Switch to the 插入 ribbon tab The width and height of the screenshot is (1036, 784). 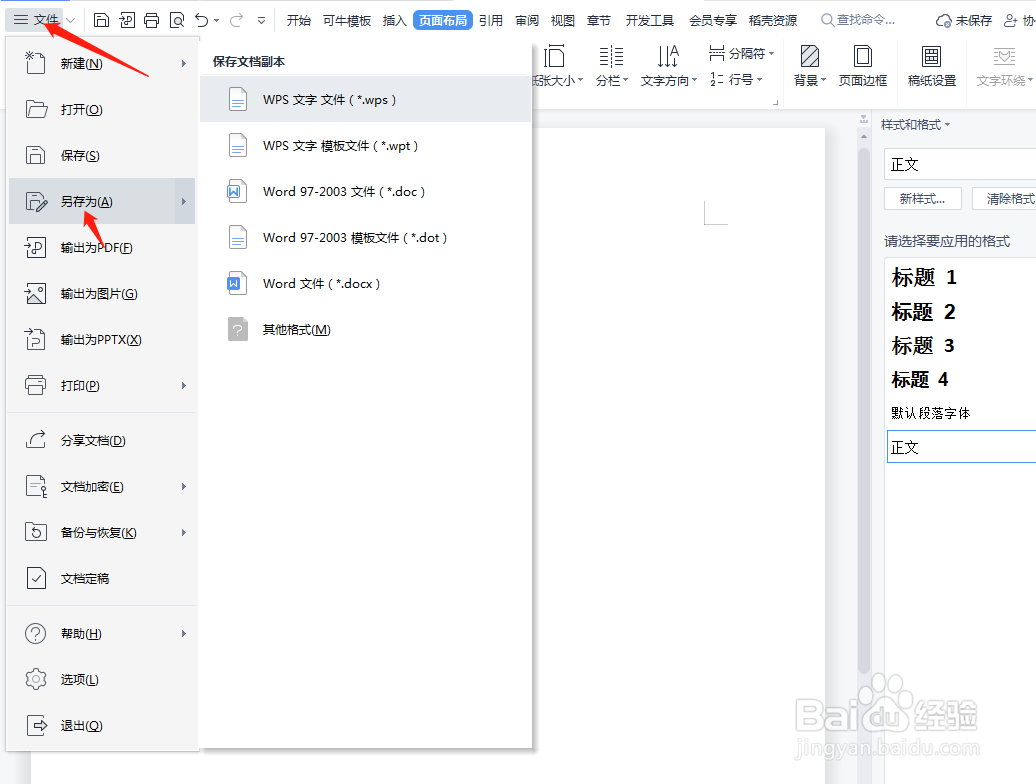tap(394, 20)
